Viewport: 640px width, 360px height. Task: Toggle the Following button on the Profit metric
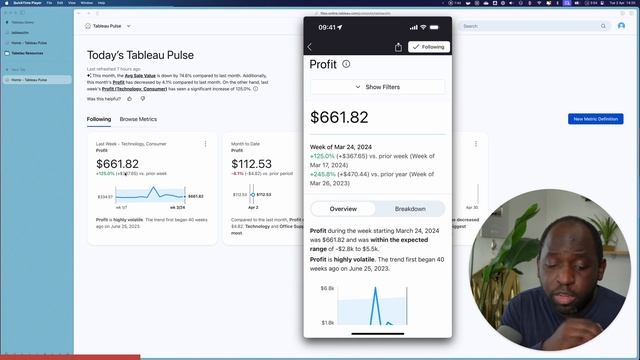[x=429, y=47]
